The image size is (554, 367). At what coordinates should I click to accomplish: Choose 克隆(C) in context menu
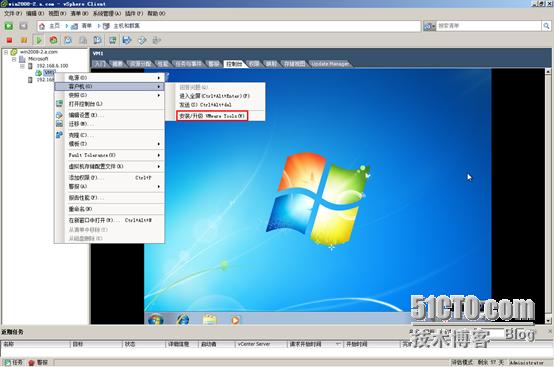point(110,135)
